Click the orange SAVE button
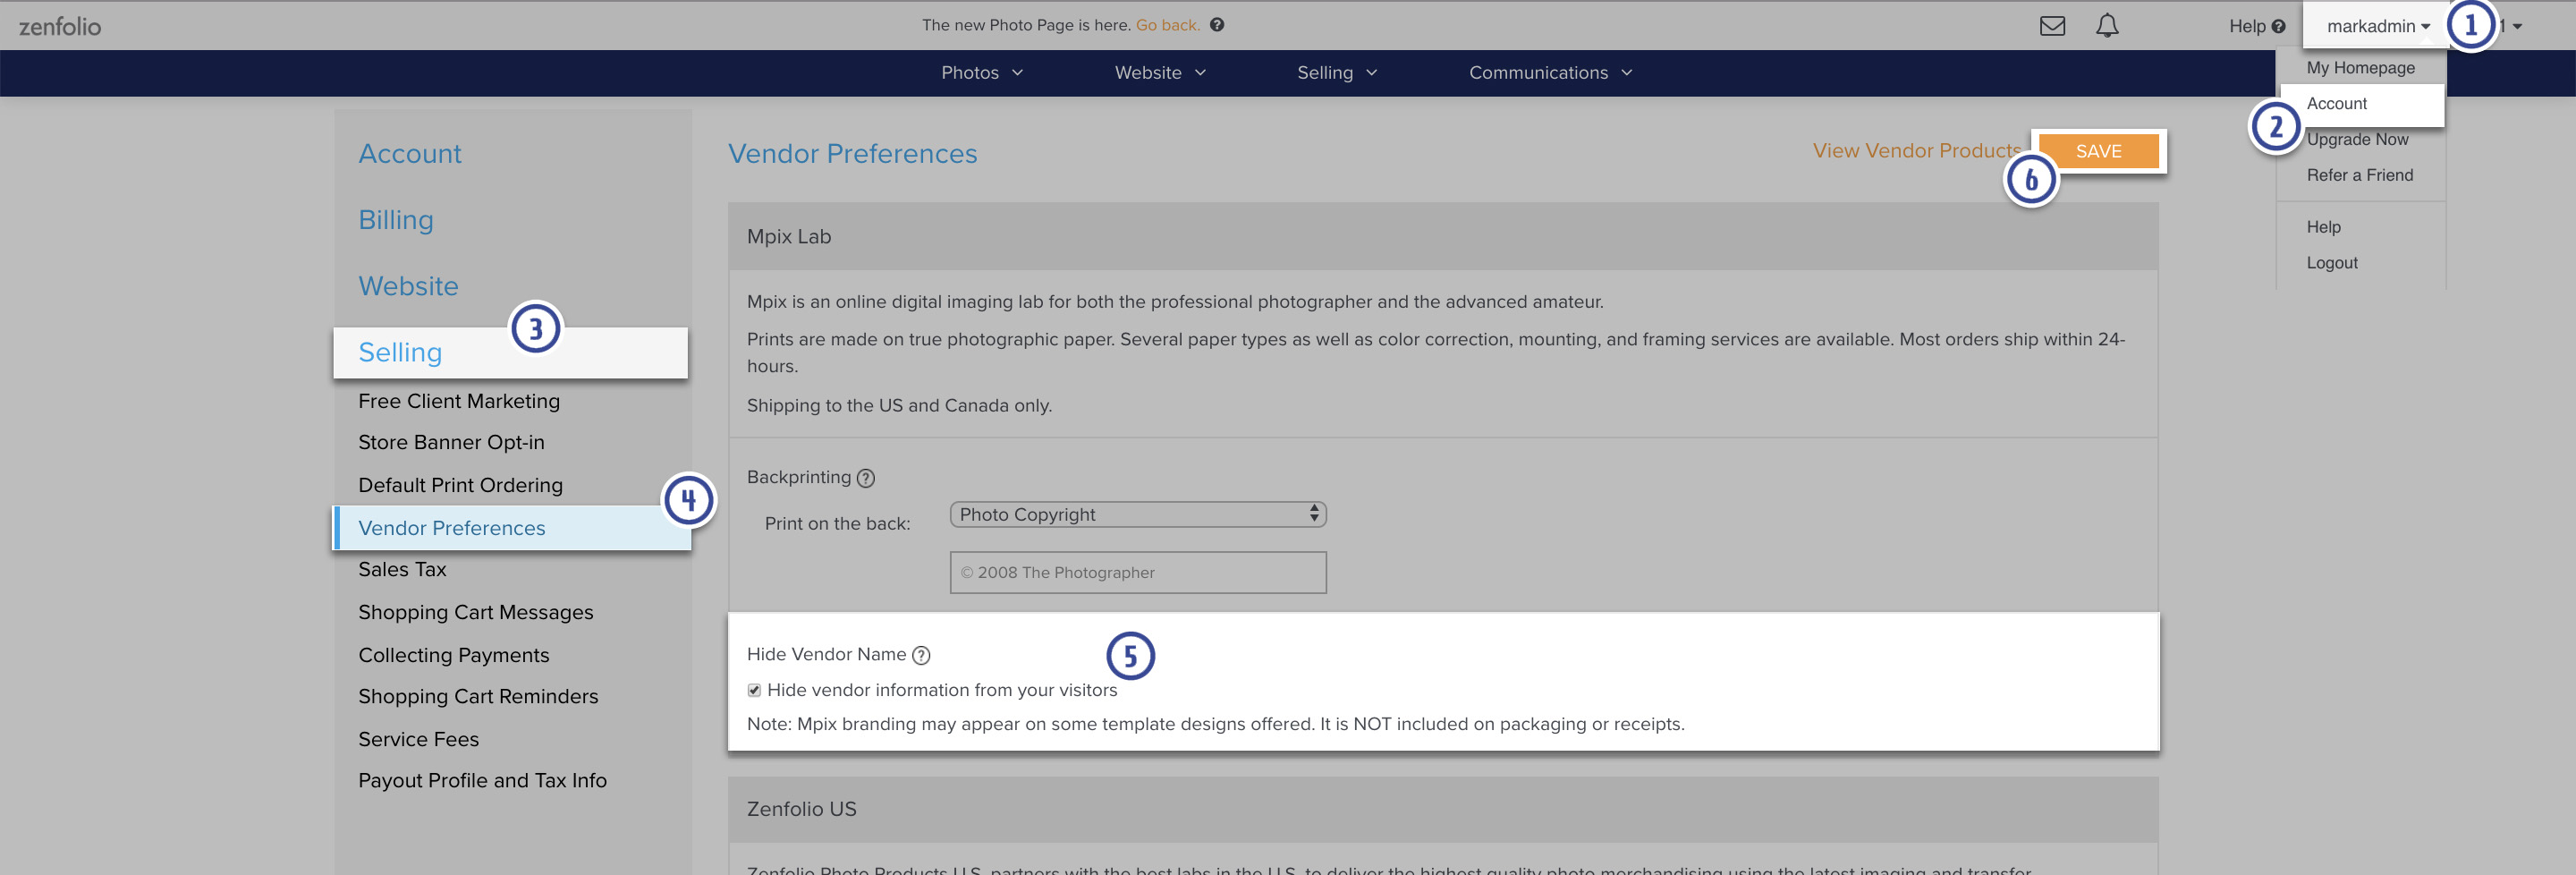 [2098, 151]
